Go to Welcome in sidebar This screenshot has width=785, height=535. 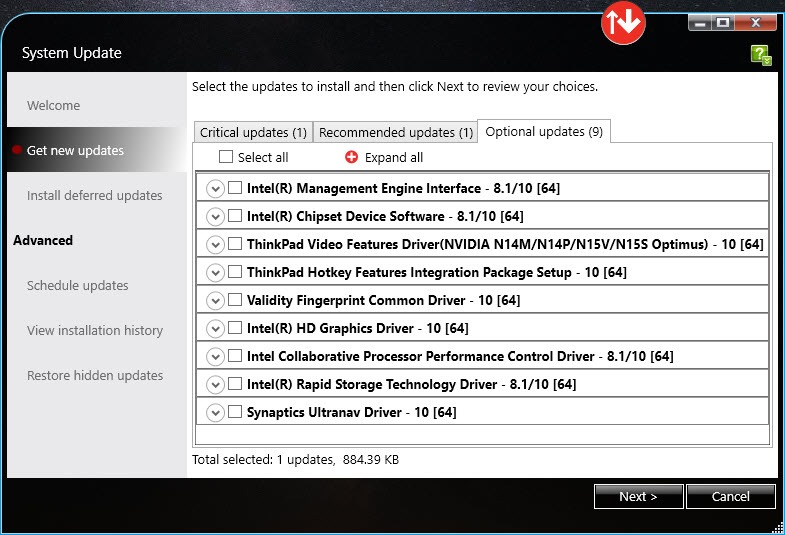pos(54,106)
